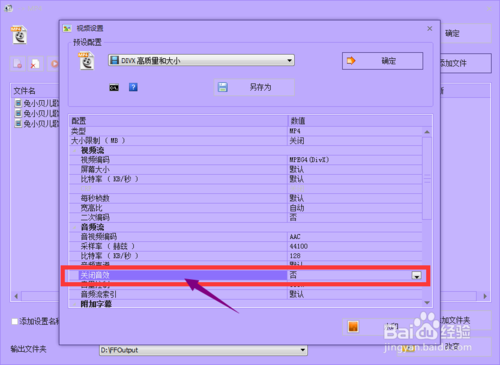Click the MP4 value of 类型
500x365 pixels.
pyautogui.click(x=295, y=131)
